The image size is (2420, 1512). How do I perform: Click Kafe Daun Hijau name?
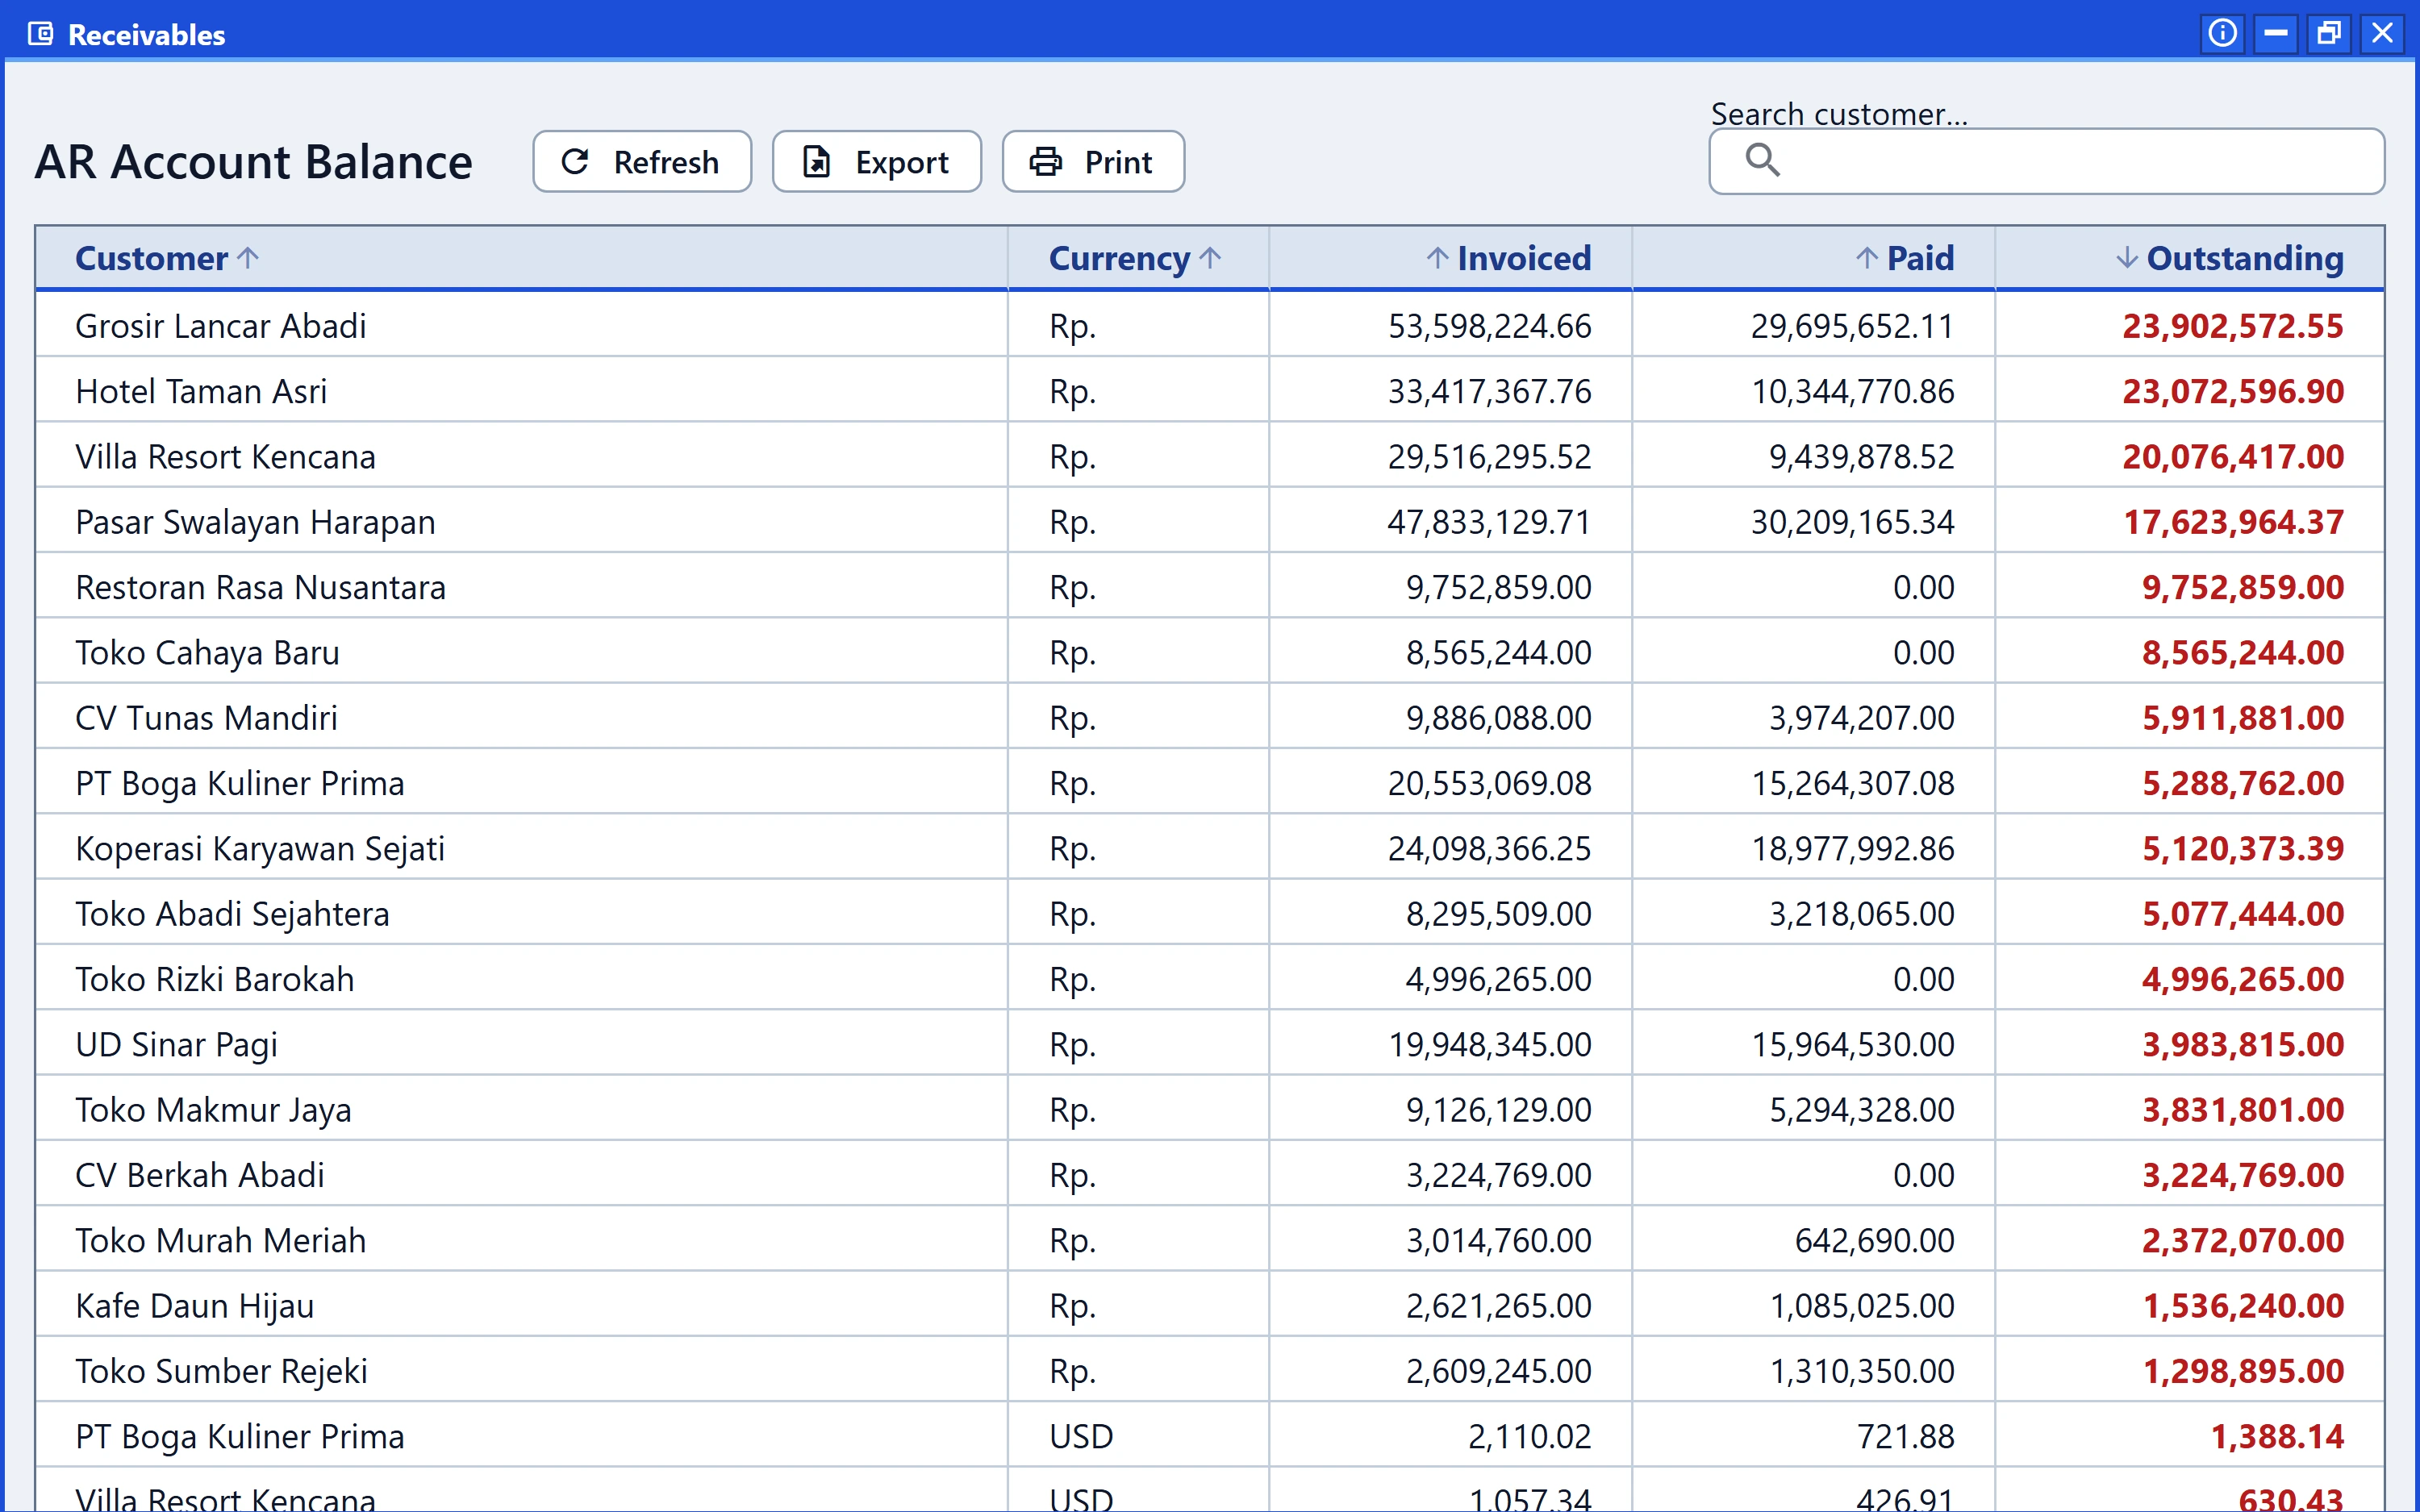click(x=194, y=1306)
